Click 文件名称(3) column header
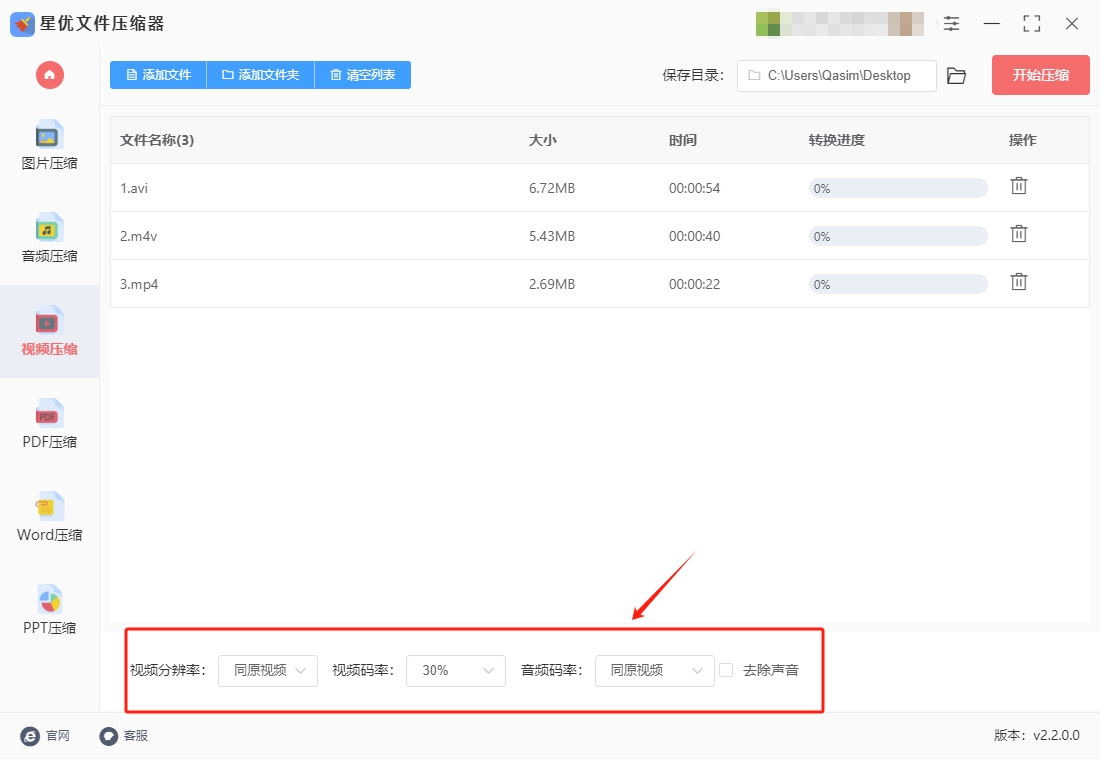The width and height of the screenshot is (1100, 760). pos(157,140)
